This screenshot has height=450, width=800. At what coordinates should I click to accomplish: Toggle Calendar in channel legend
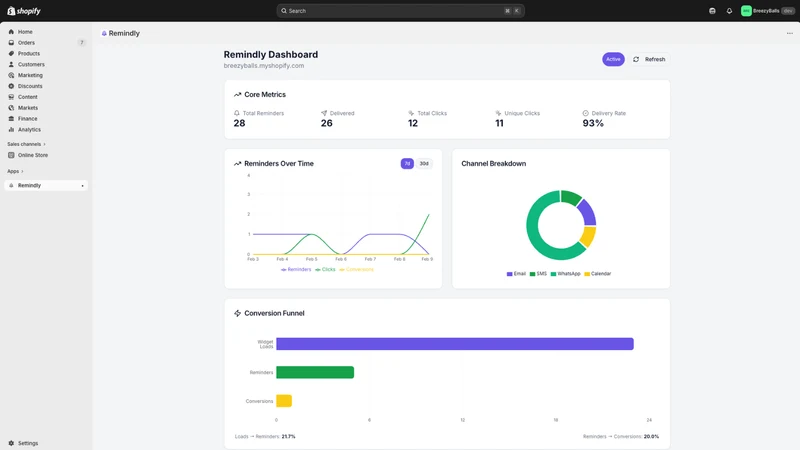click(x=598, y=274)
